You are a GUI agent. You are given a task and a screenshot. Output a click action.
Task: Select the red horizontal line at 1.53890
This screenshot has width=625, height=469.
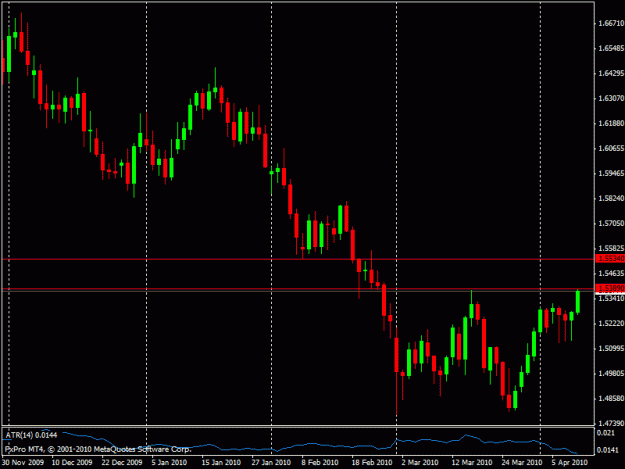(x=298, y=288)
